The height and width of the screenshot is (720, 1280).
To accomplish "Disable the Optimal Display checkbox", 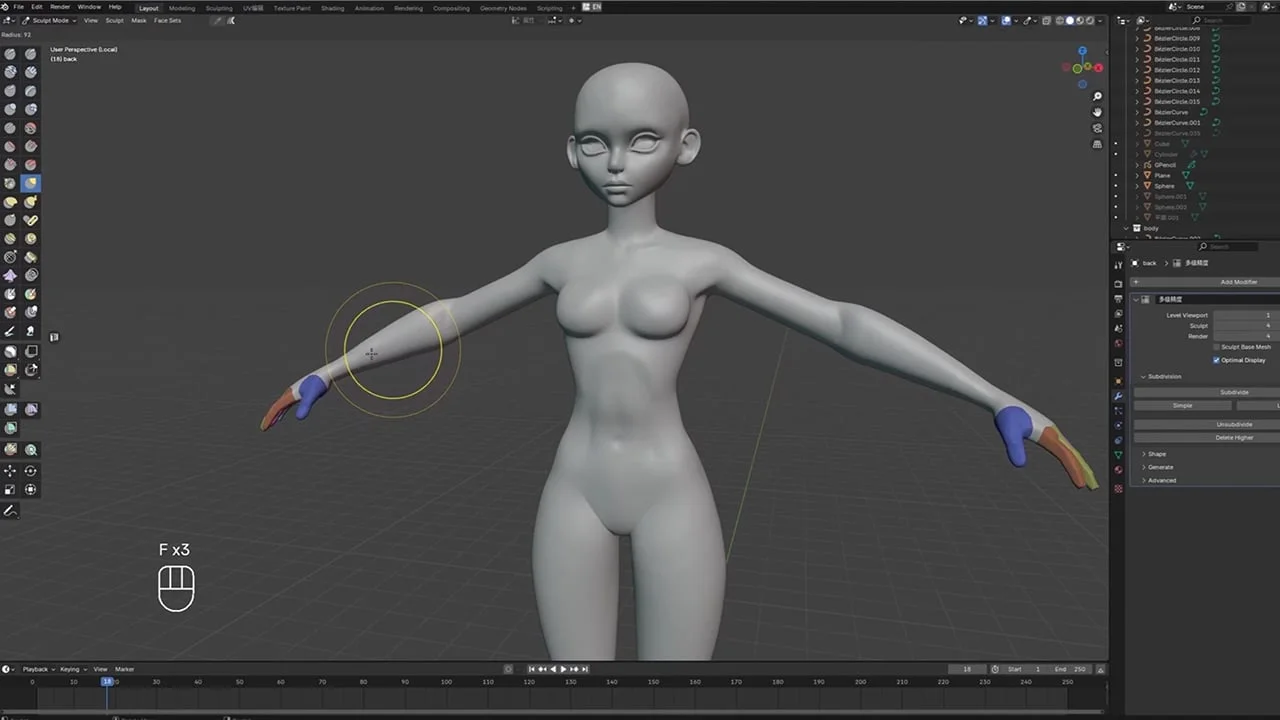I will click(x=1217, y=360).
